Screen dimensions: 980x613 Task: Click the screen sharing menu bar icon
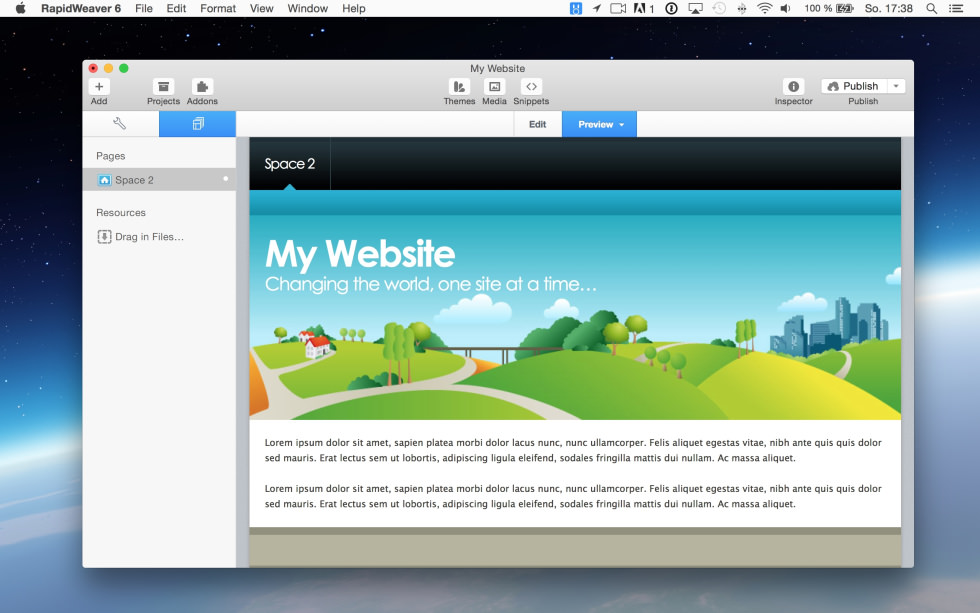click(618, 8)
